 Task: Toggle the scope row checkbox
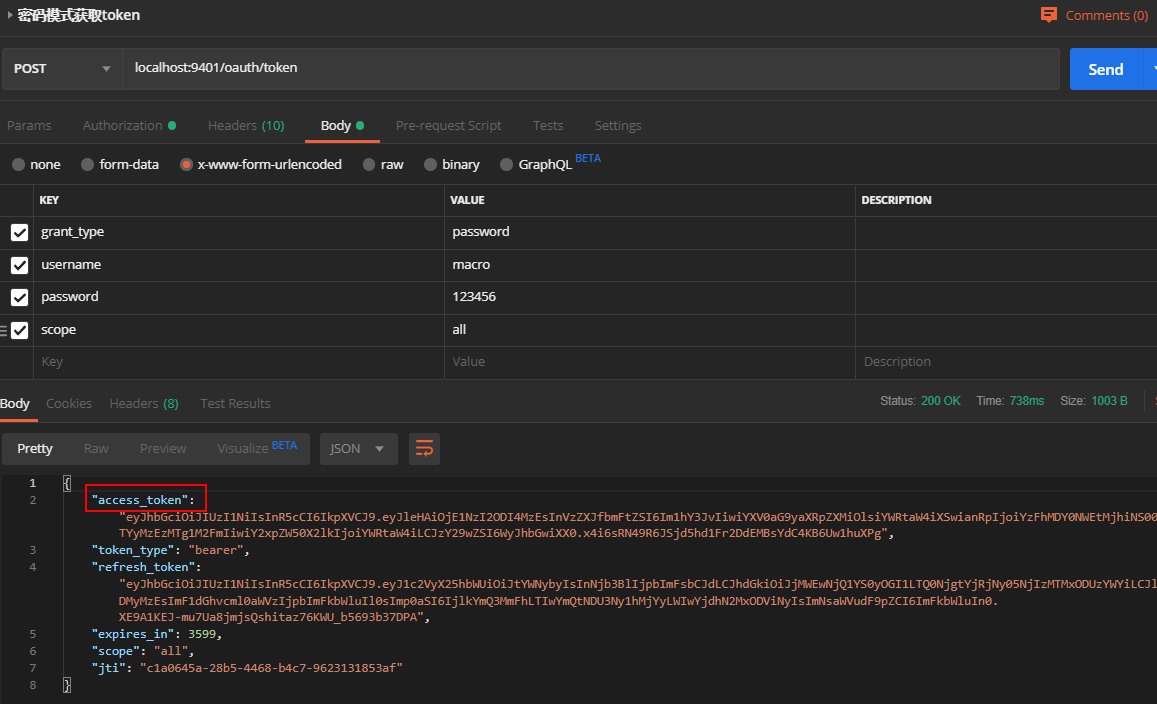point(19,330)
